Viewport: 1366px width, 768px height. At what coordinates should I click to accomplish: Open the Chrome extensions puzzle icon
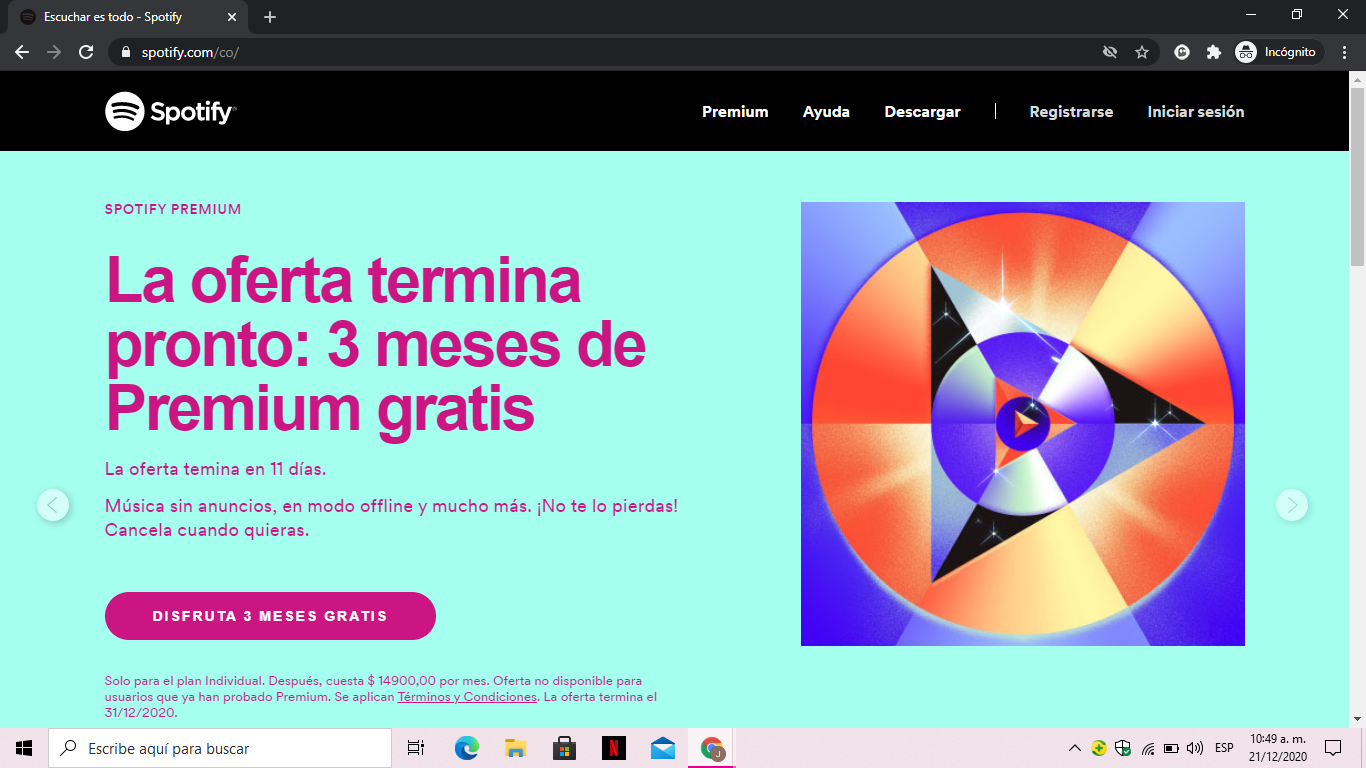click(1214, 52)
